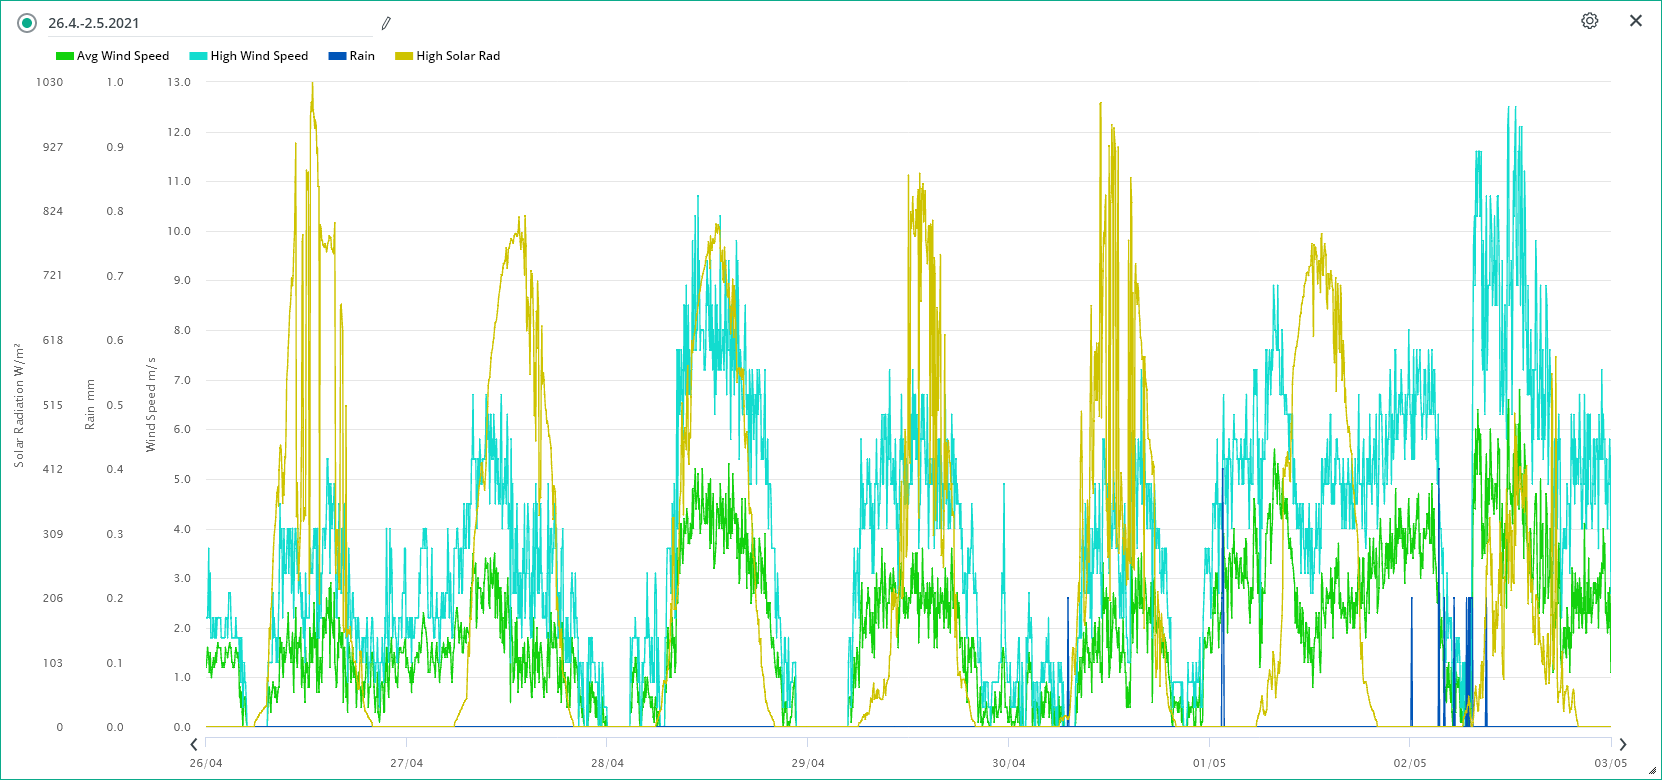Image resolution: width=1662 pixels, height=780 pixels.
Task: Open chart settings via gear icon
Action: (x=1589, y=21)
